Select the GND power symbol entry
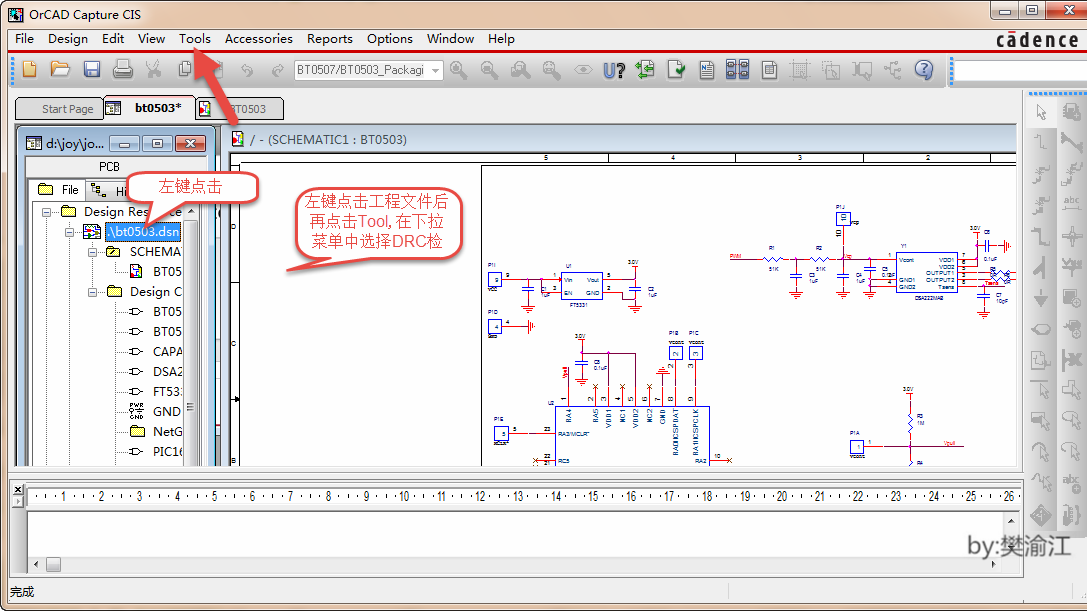1087x611 pixels. coord(166,412)
